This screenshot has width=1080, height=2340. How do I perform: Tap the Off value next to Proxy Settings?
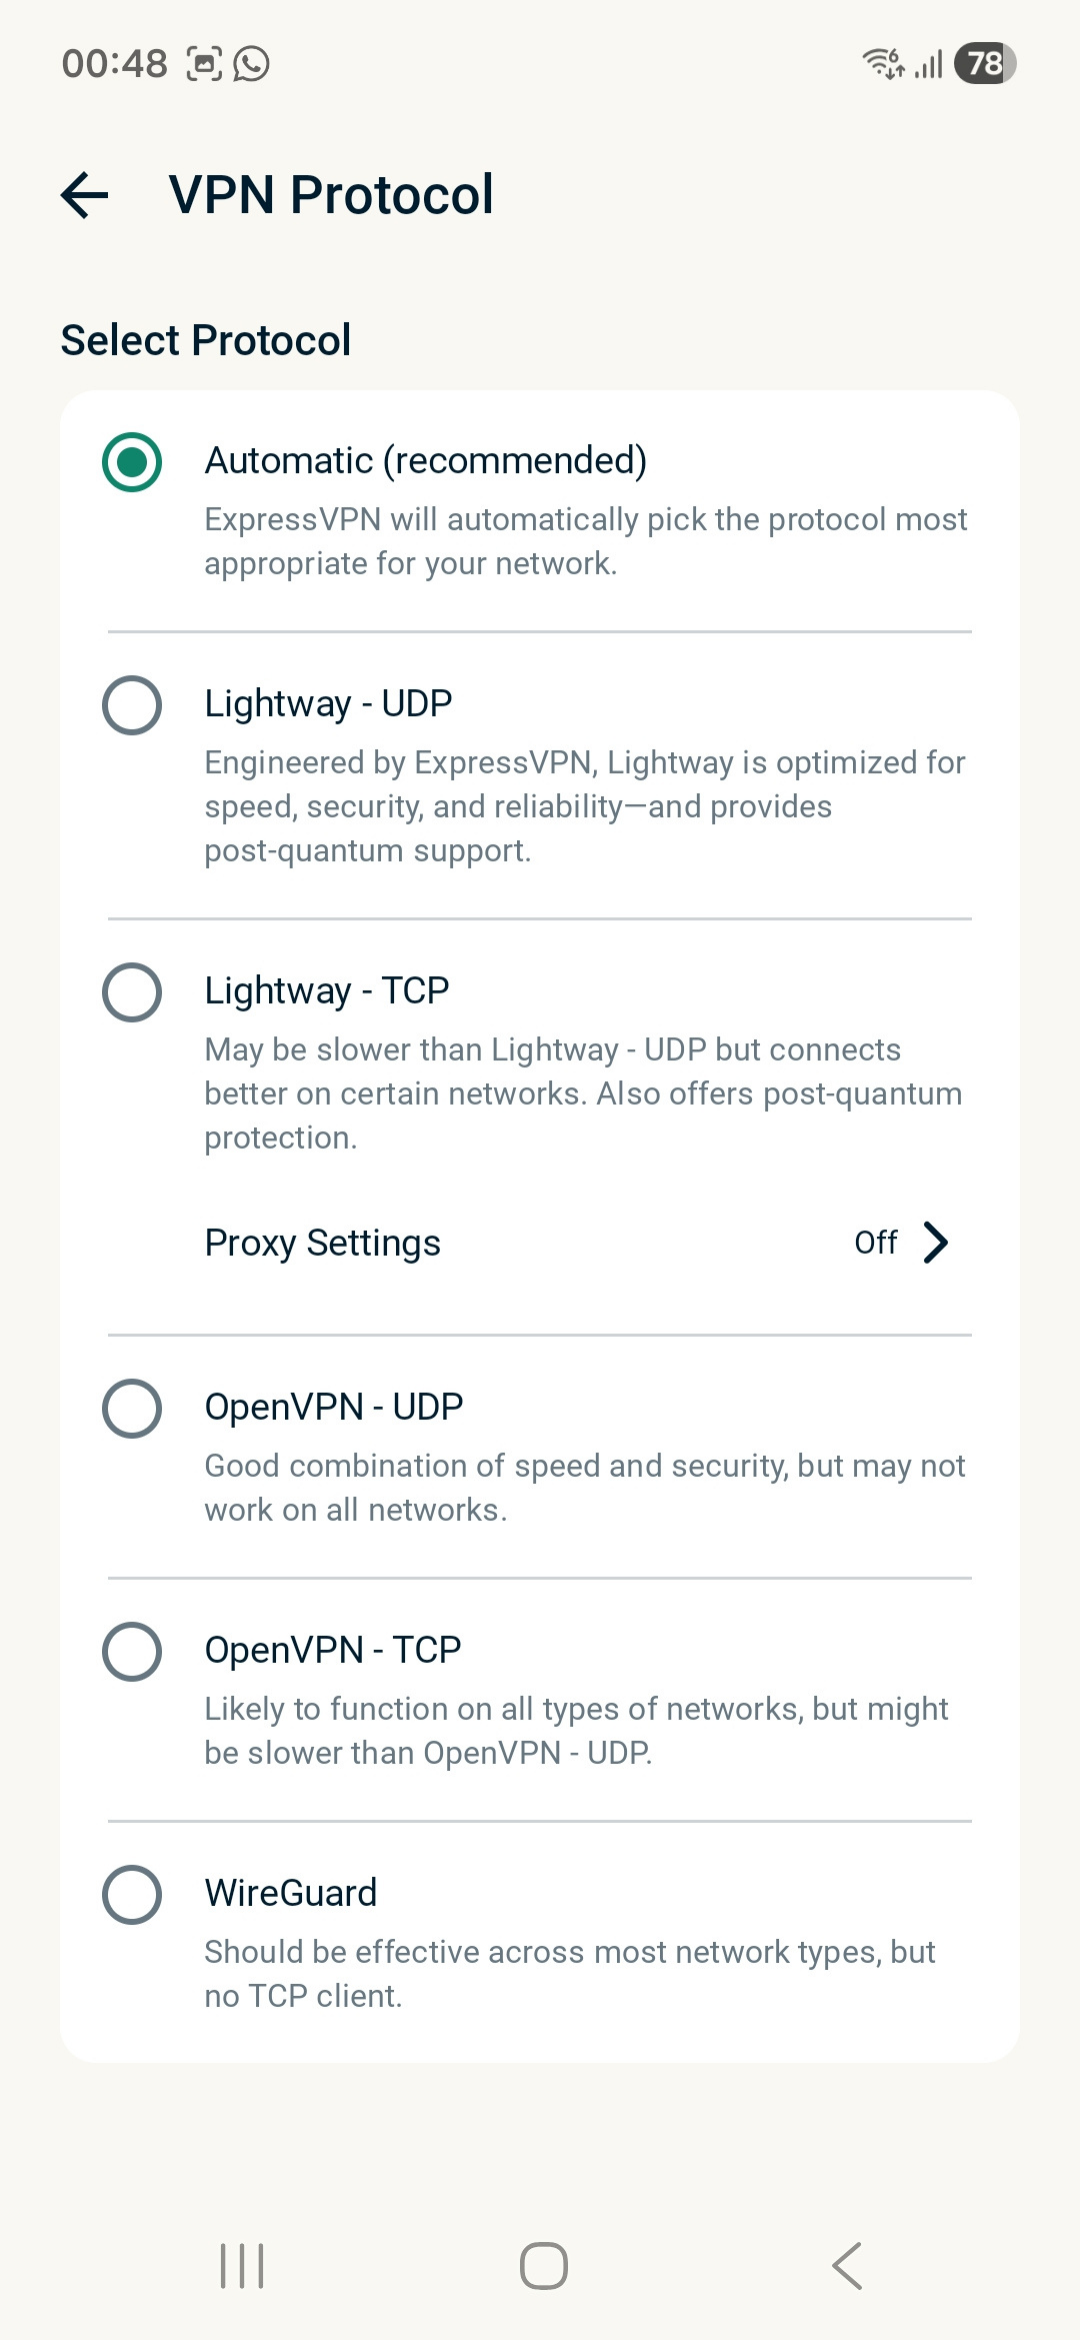(875, 1242)
